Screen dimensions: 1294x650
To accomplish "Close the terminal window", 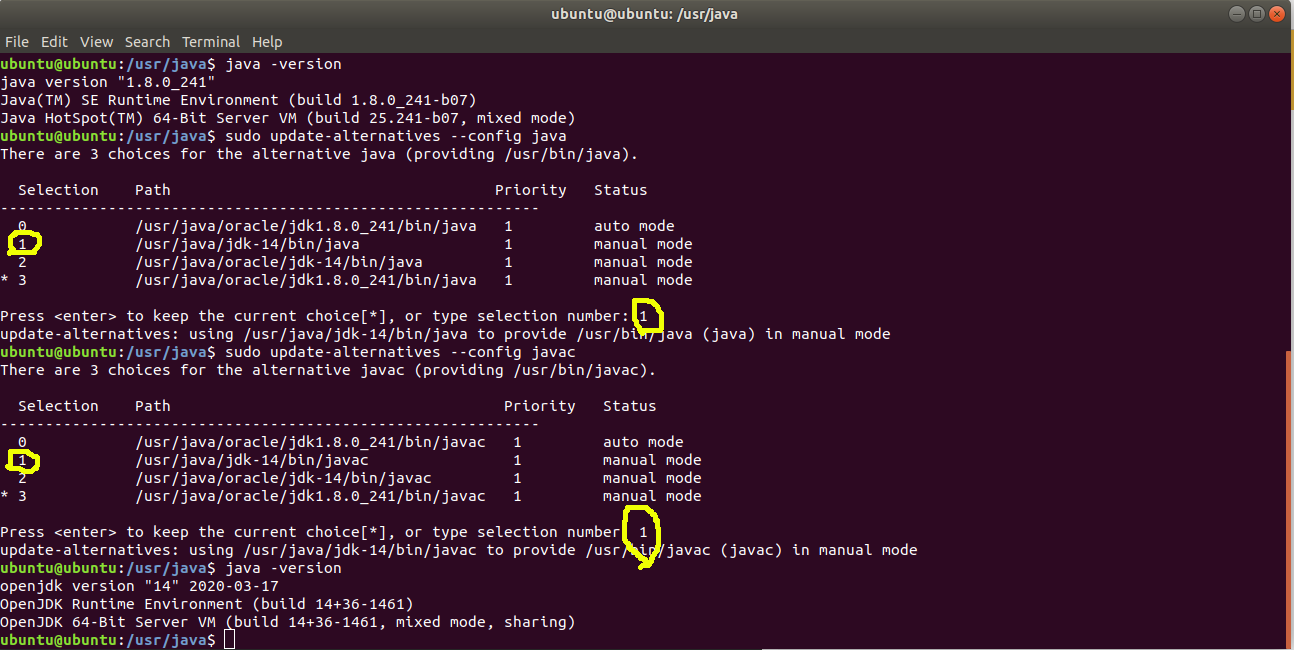I will click(x=1277, y=14).
